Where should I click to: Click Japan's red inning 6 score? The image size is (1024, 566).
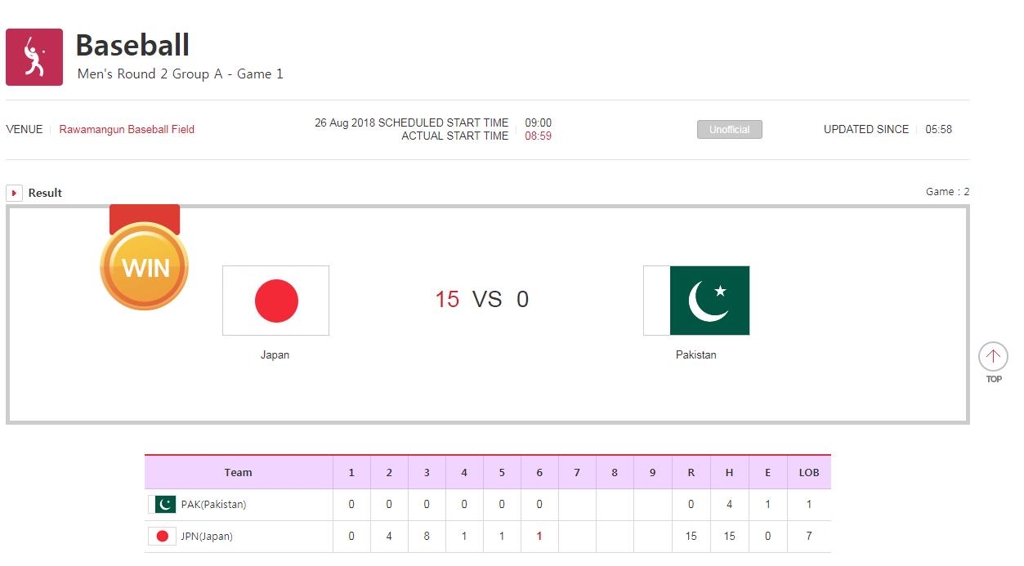pos(539,536)
